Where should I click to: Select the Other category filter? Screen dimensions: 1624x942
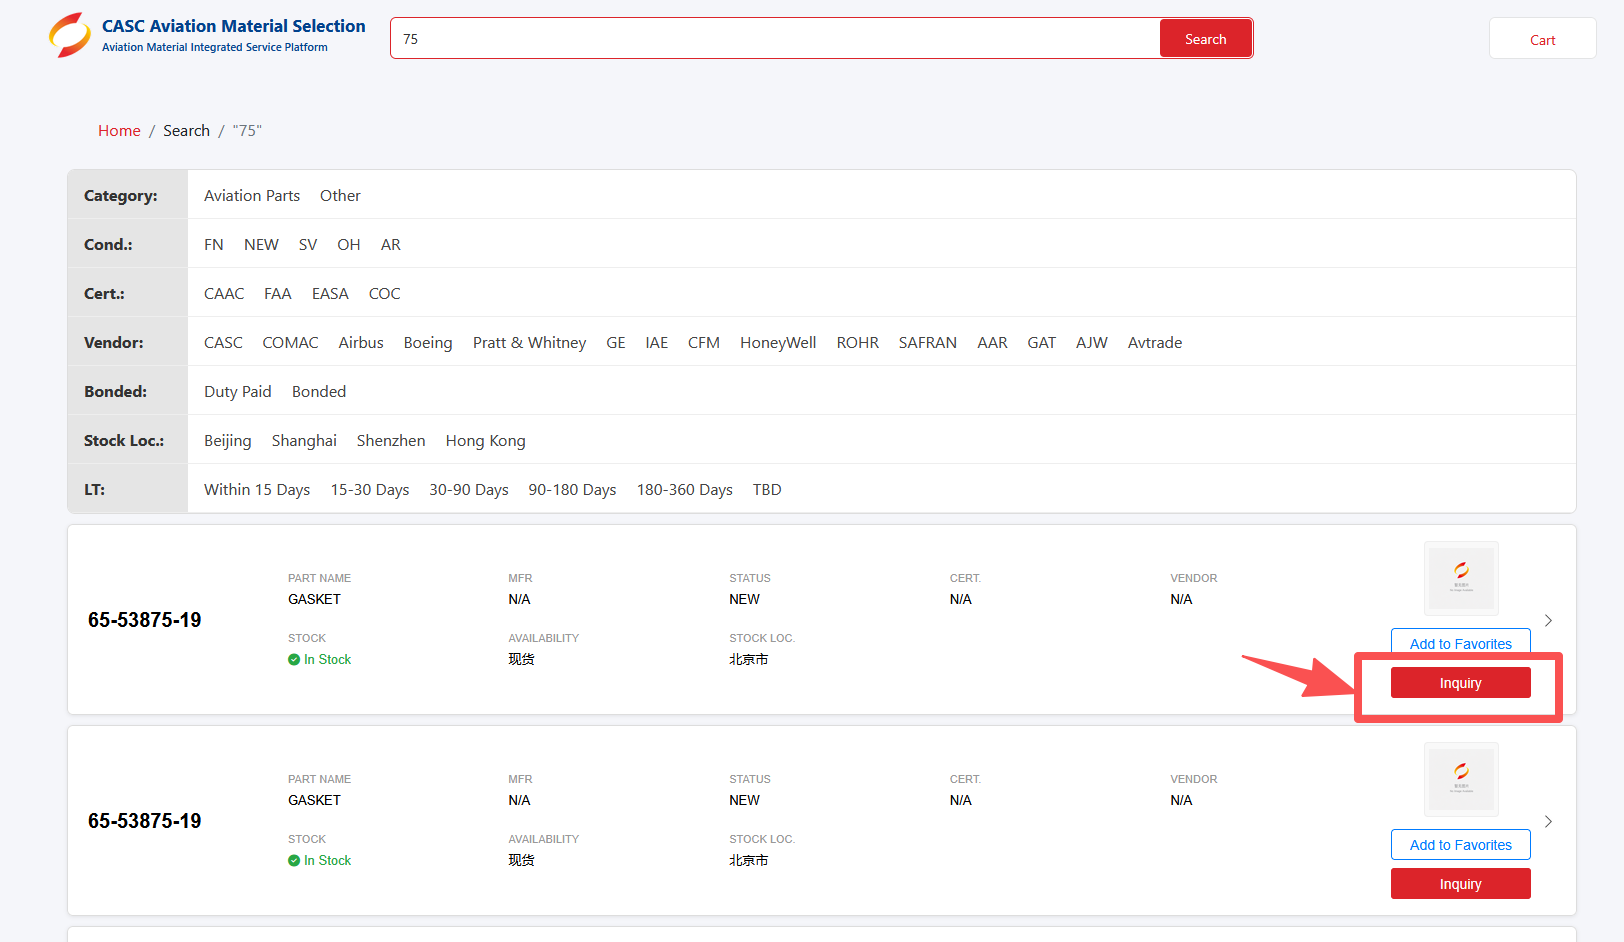340,196
